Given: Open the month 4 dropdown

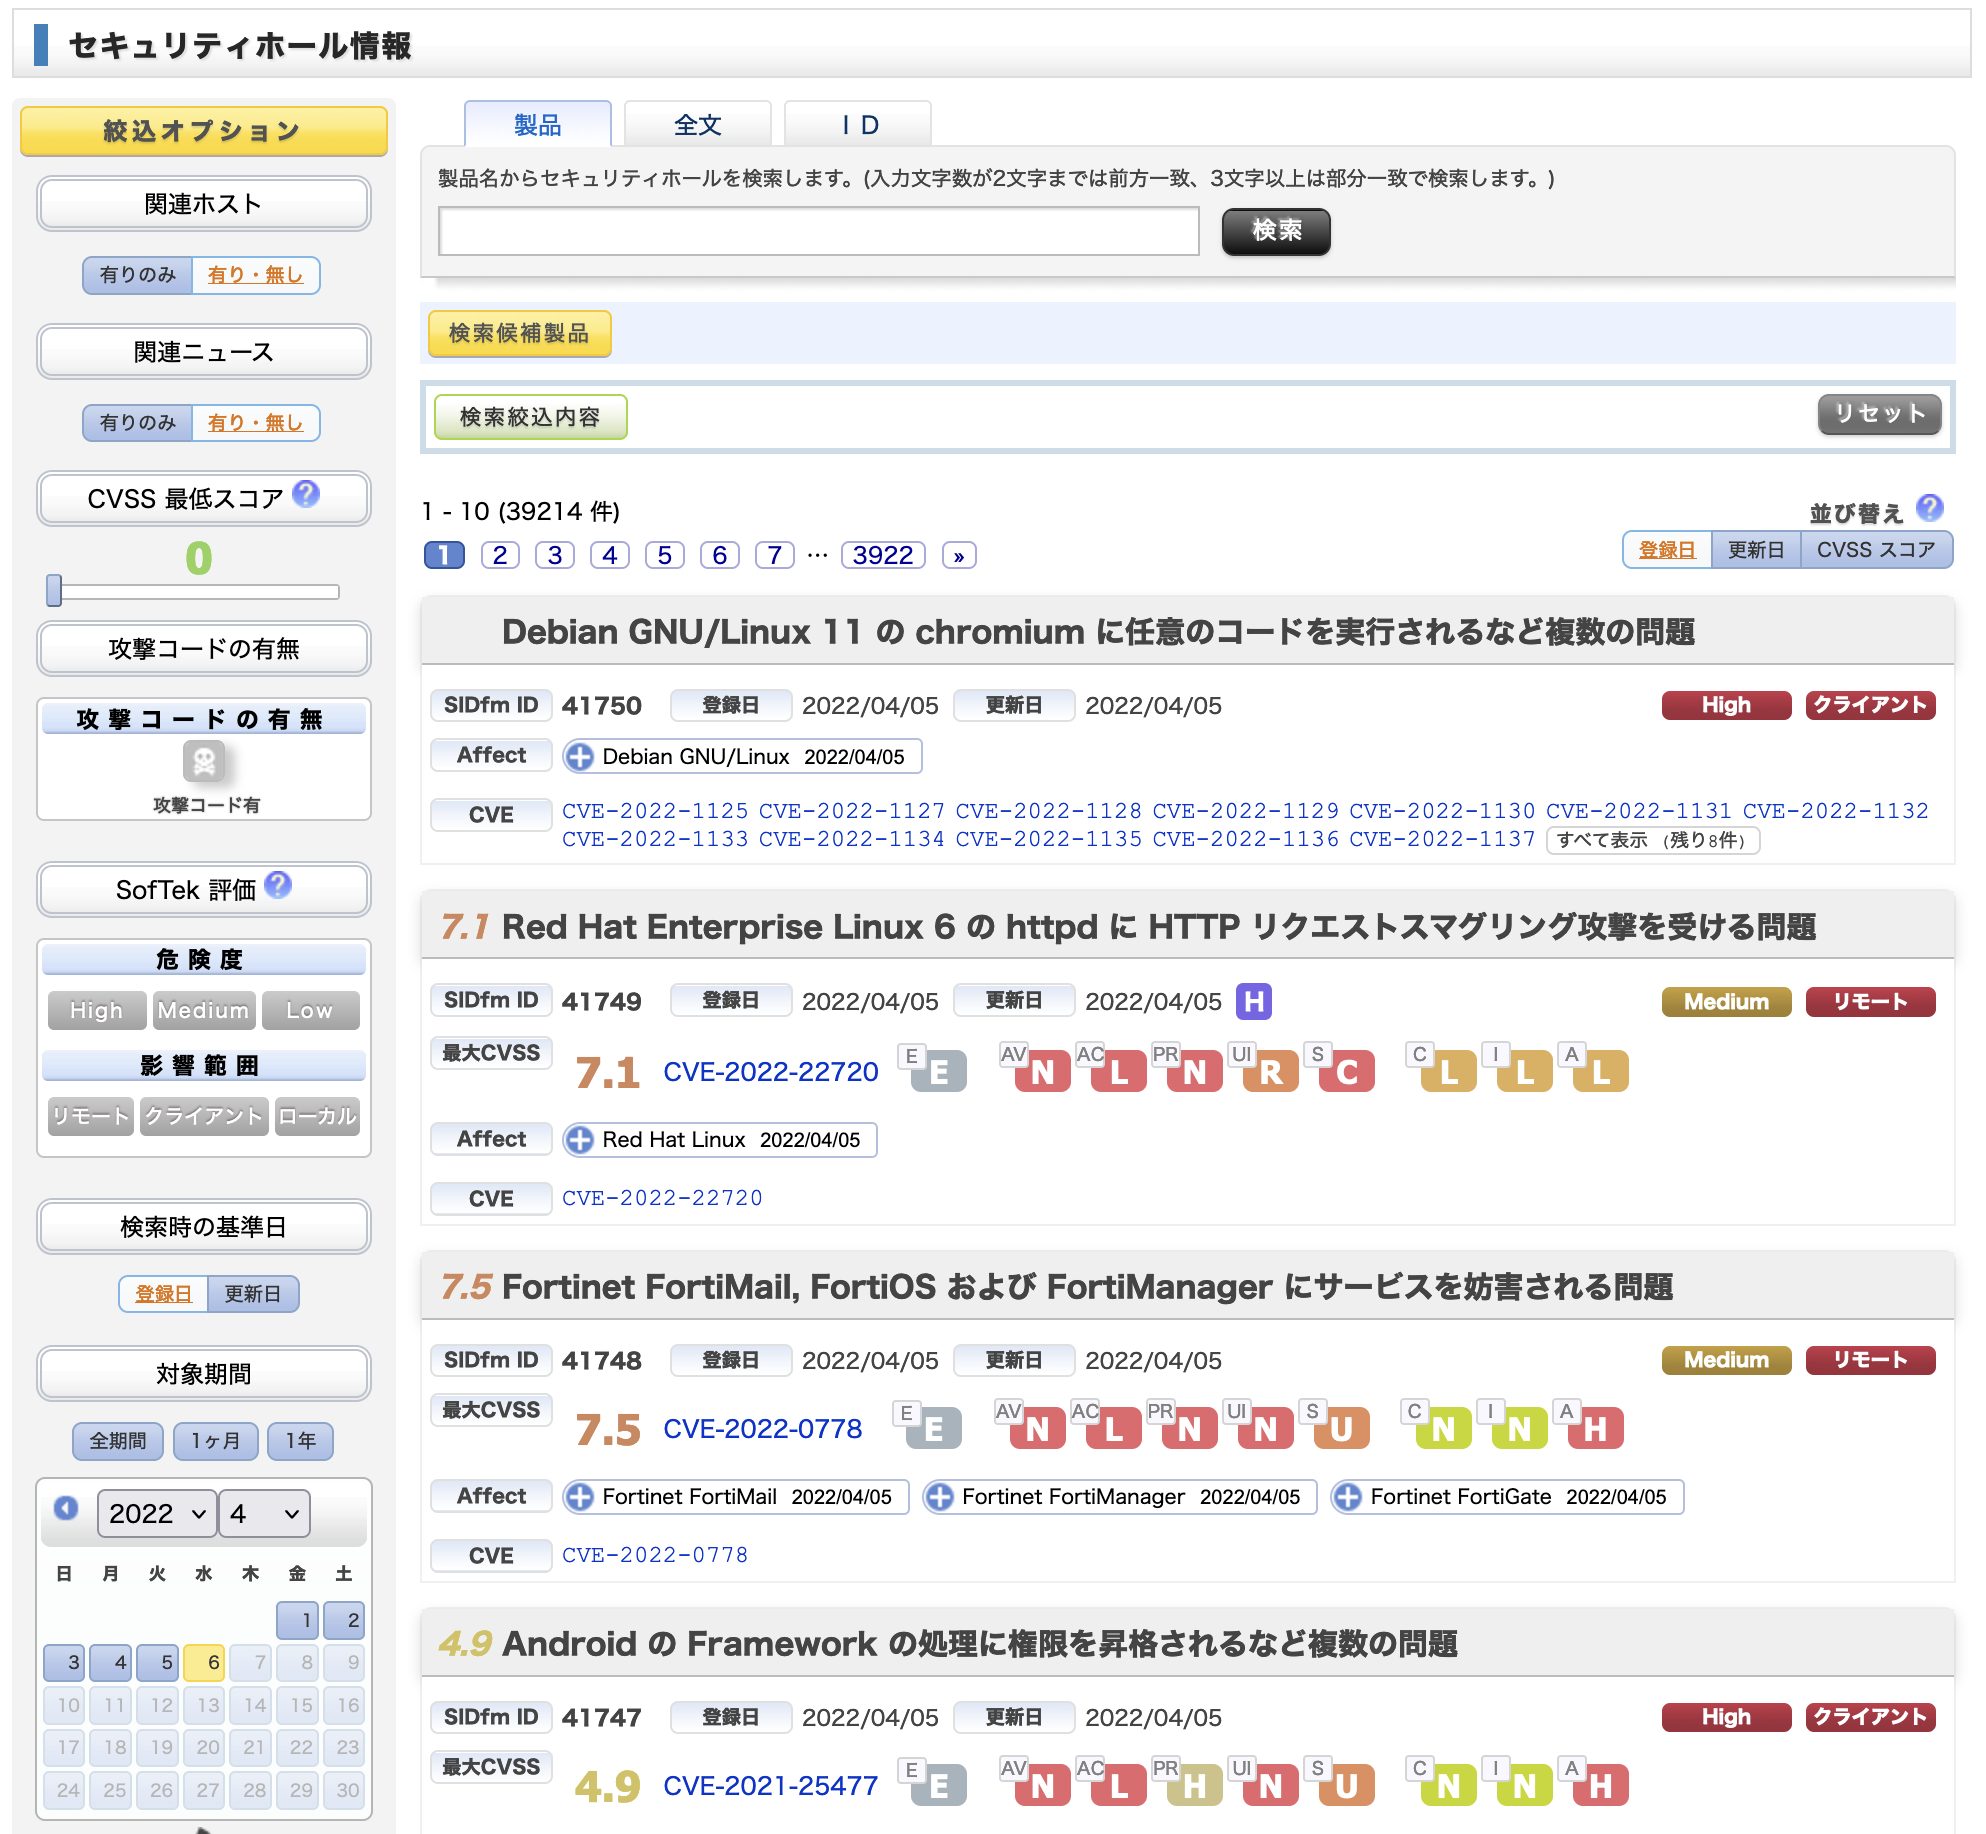Looking at the screenshot, I should click(264, 1513).
